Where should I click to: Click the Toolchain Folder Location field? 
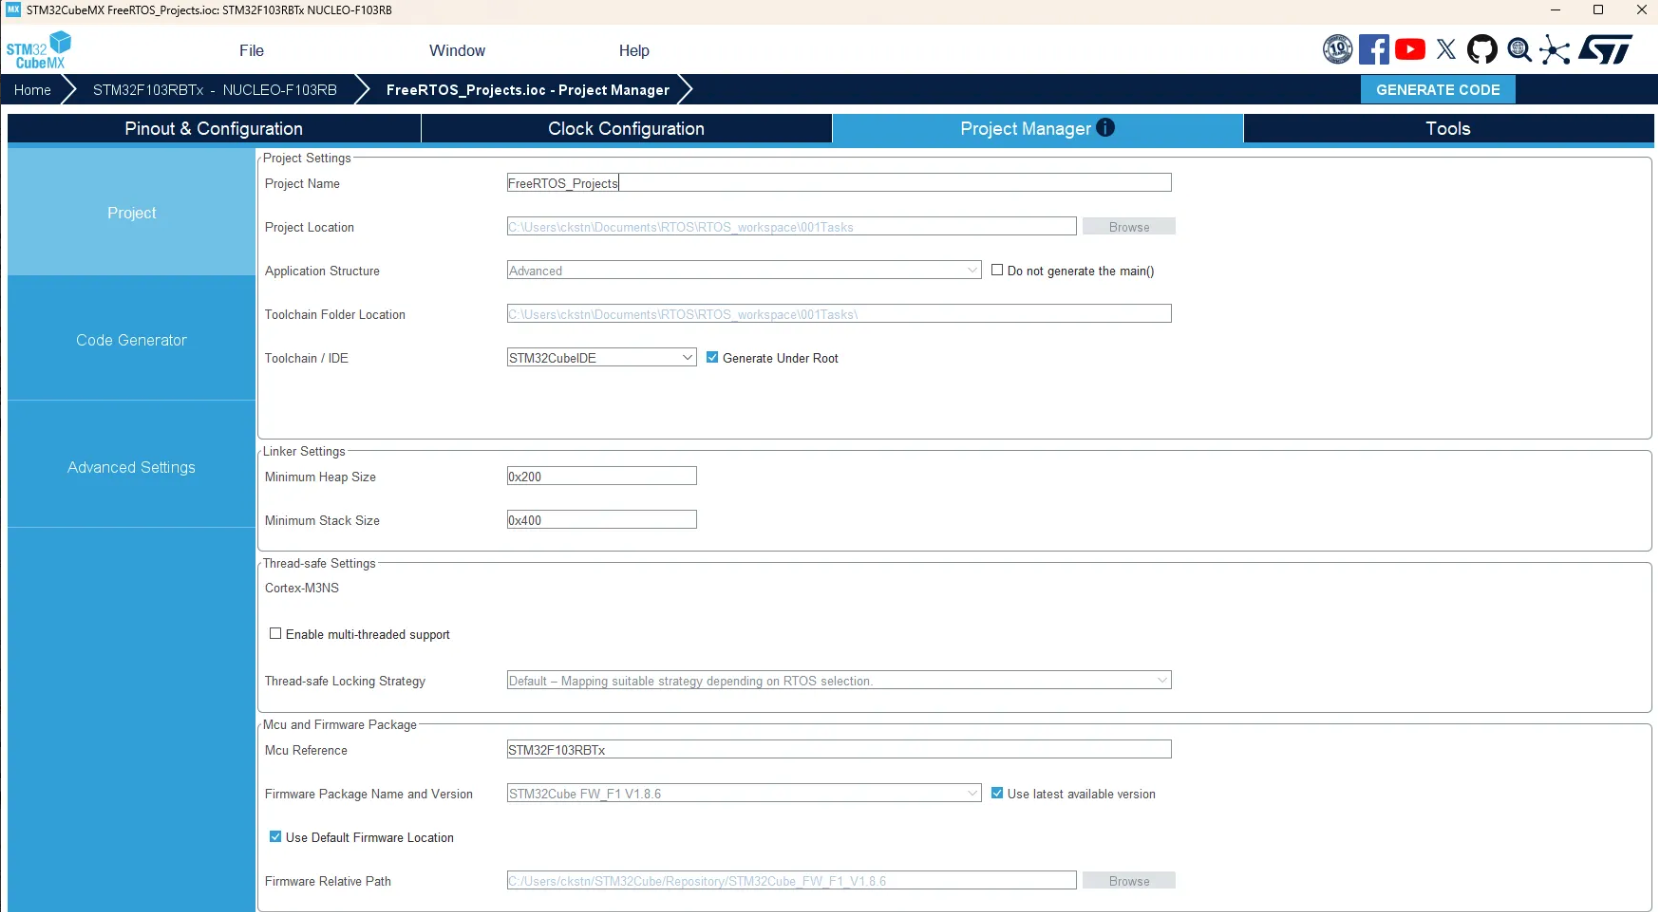coord(839,314)
